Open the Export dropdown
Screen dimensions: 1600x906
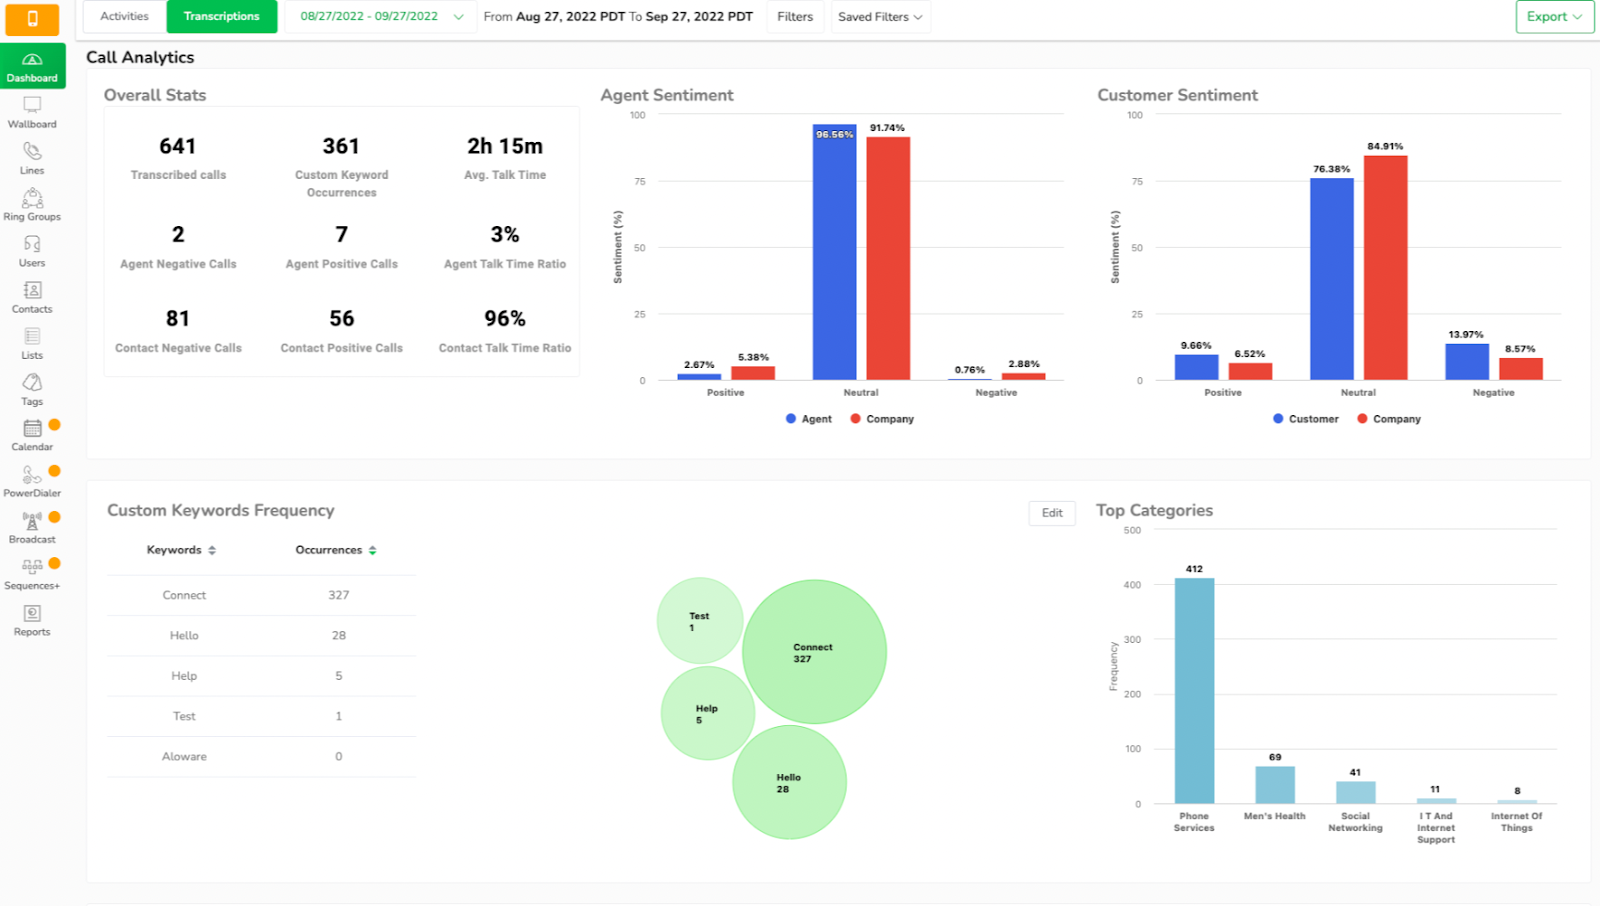click(x=1554, y=17)
